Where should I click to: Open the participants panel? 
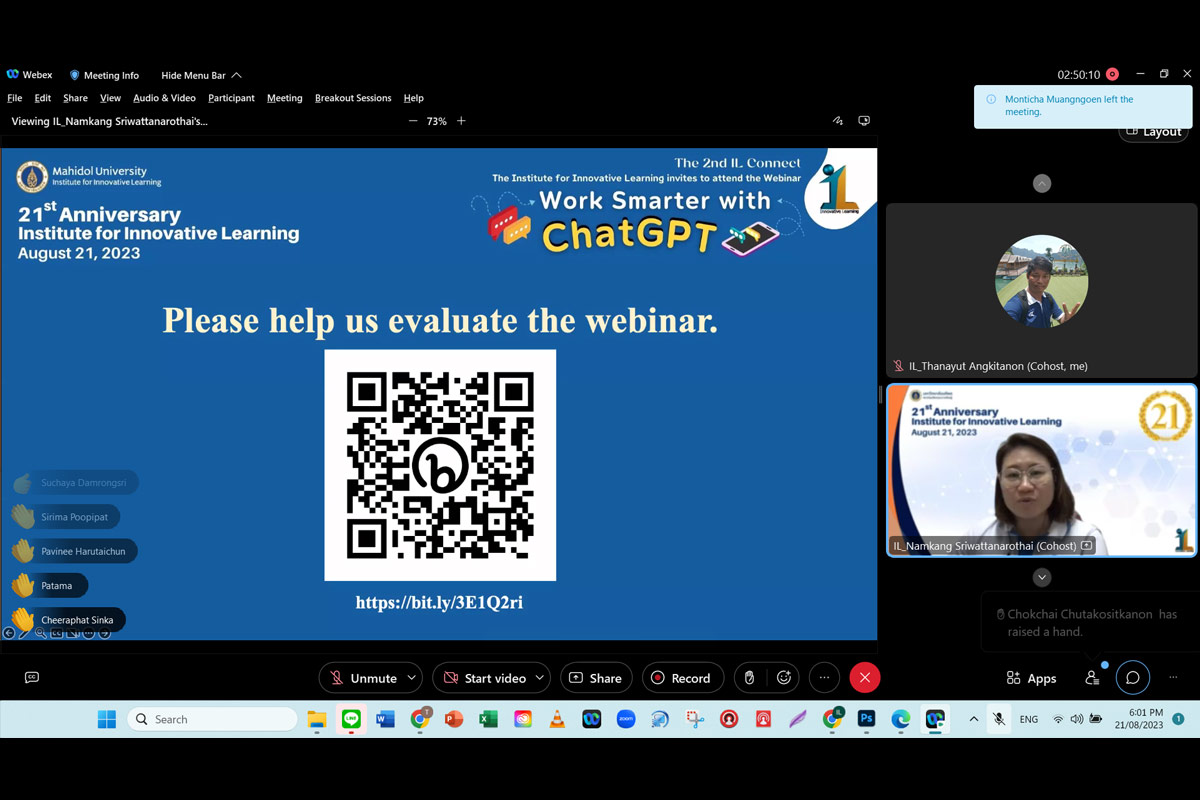[x=1092, y=678]
